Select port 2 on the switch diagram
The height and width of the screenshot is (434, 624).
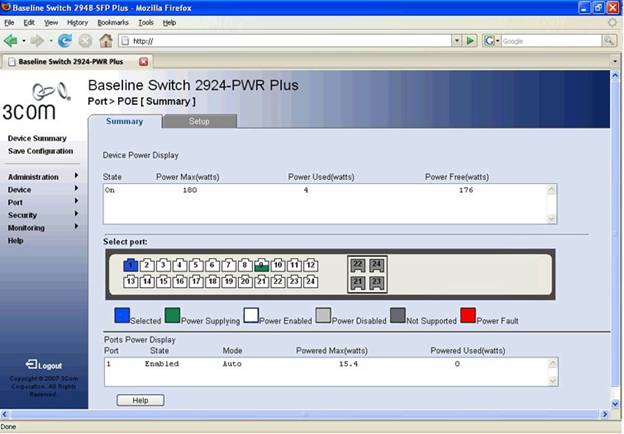point(147,265)
